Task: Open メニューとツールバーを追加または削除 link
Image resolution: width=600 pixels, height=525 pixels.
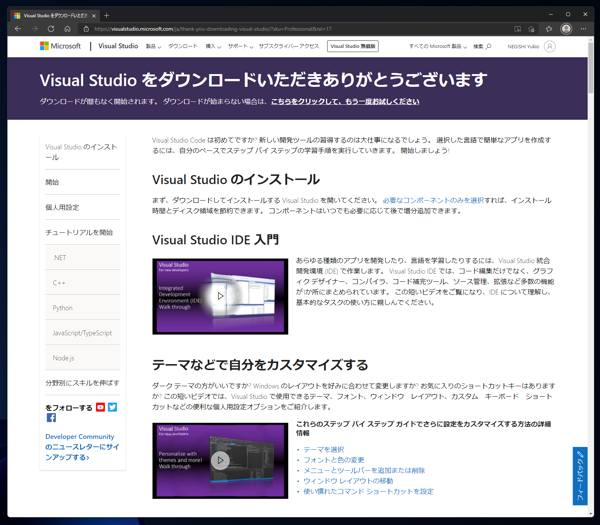Action: [364, 470]
